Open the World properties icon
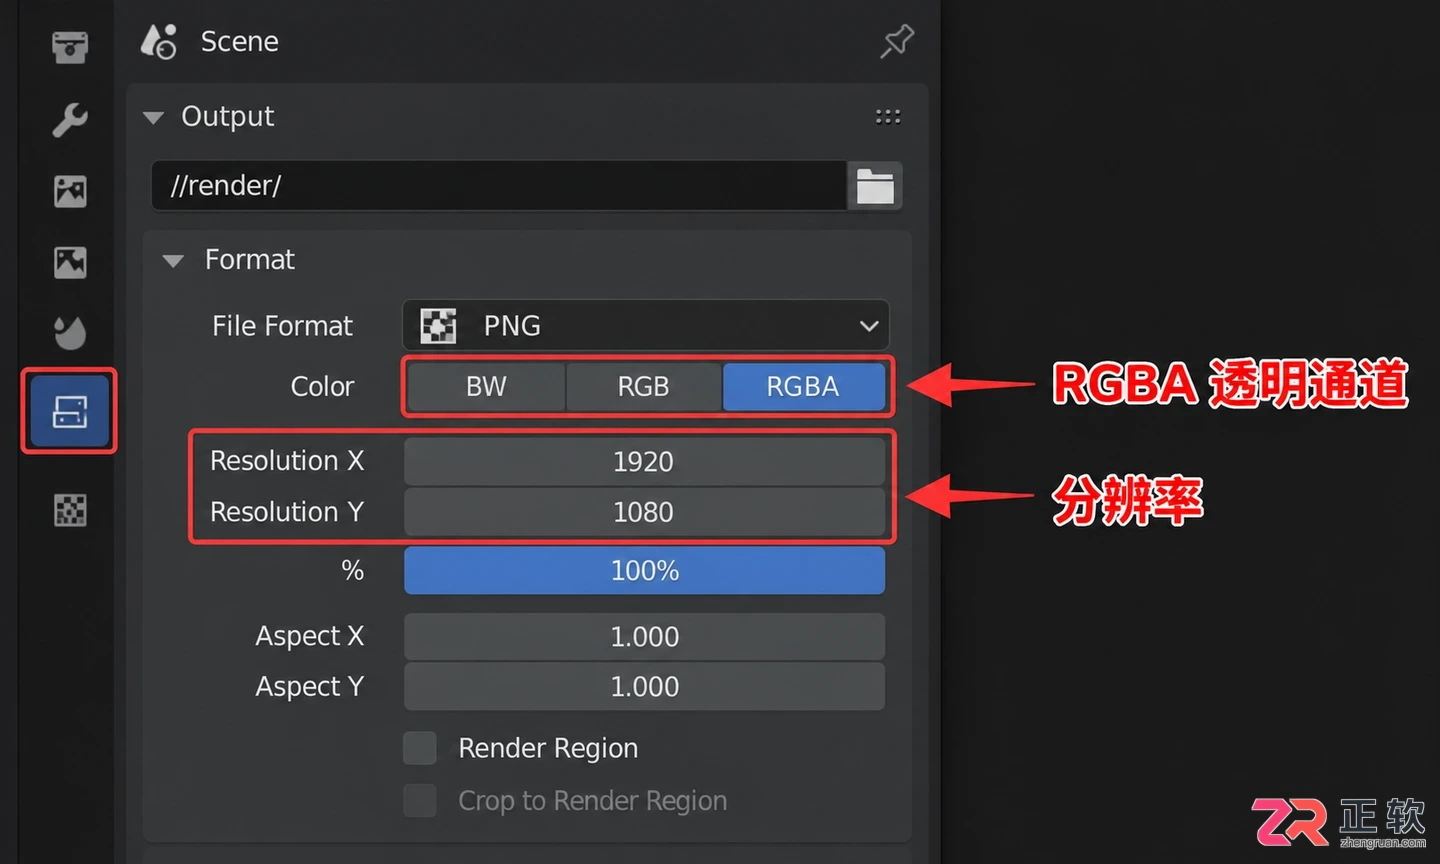The height and width of the screenshot is (864, 1440). click(x=70, y=333)
